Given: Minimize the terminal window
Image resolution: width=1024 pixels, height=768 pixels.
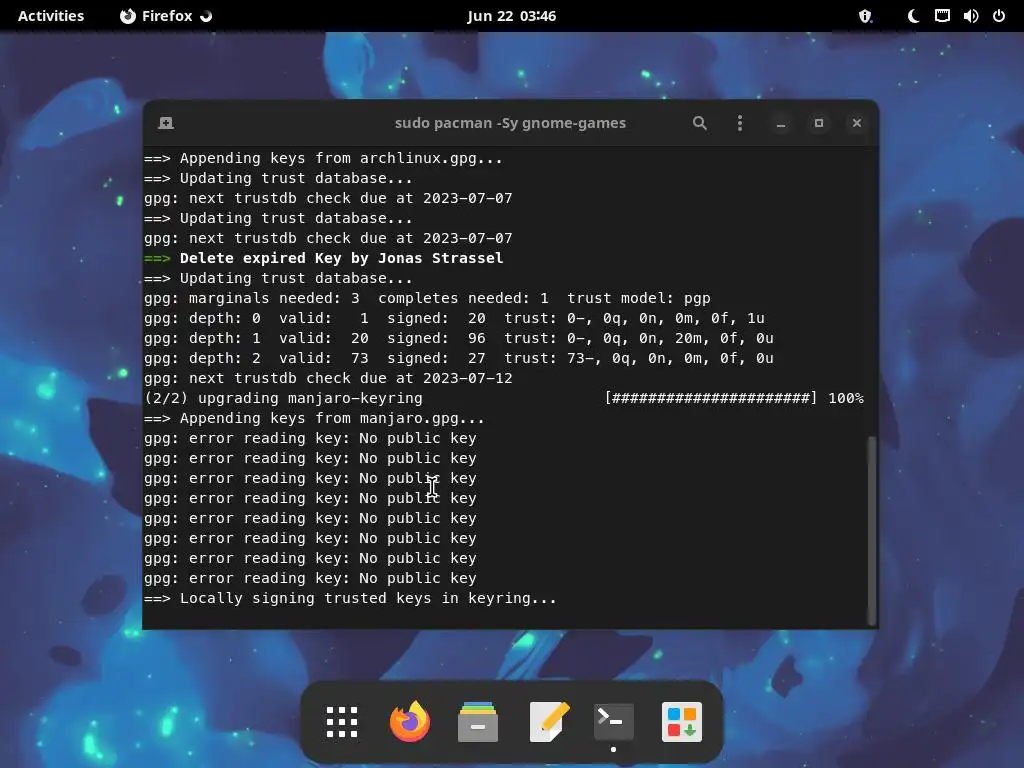Looking at the screenshot, I should [780, 123].
